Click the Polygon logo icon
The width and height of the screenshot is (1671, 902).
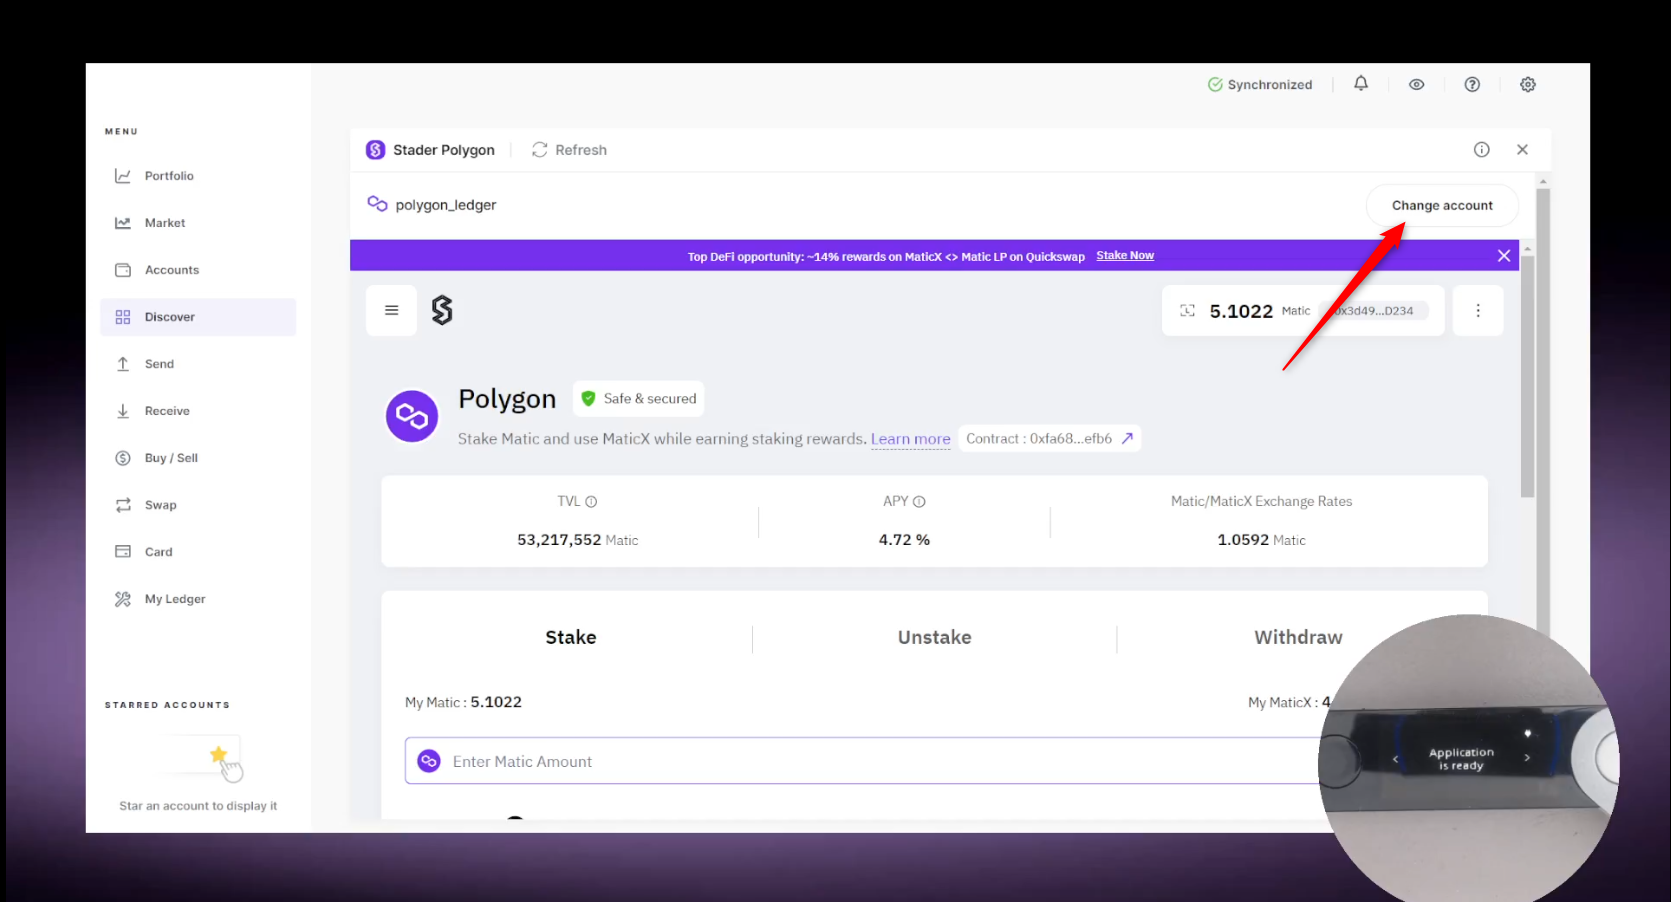412,416
